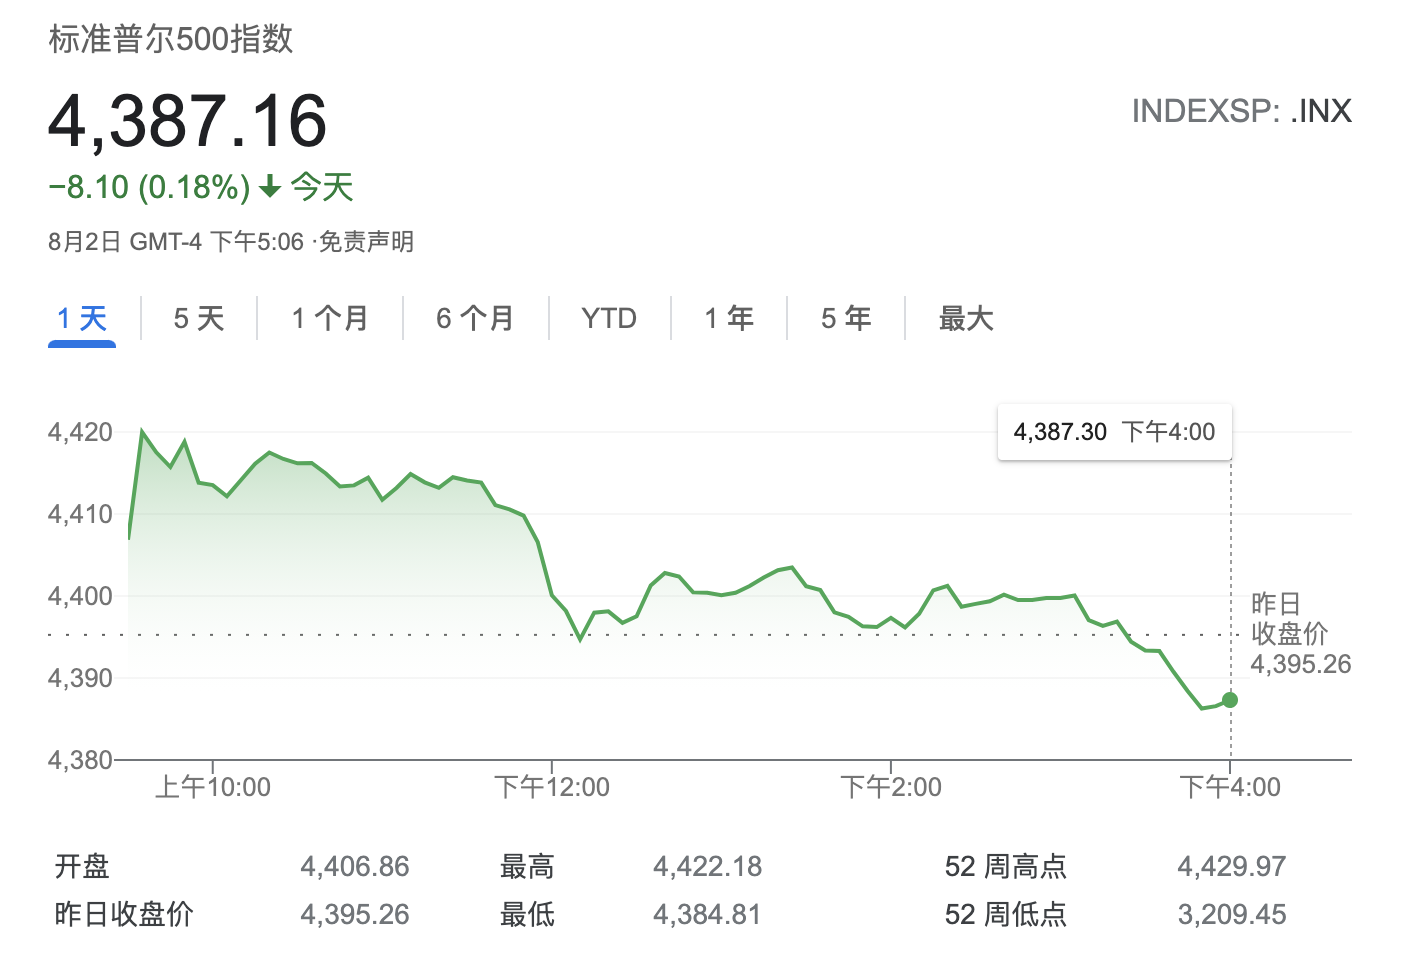Click the green down arrow icon
This screenshot has width=1406, height=974.
(269, 187)
